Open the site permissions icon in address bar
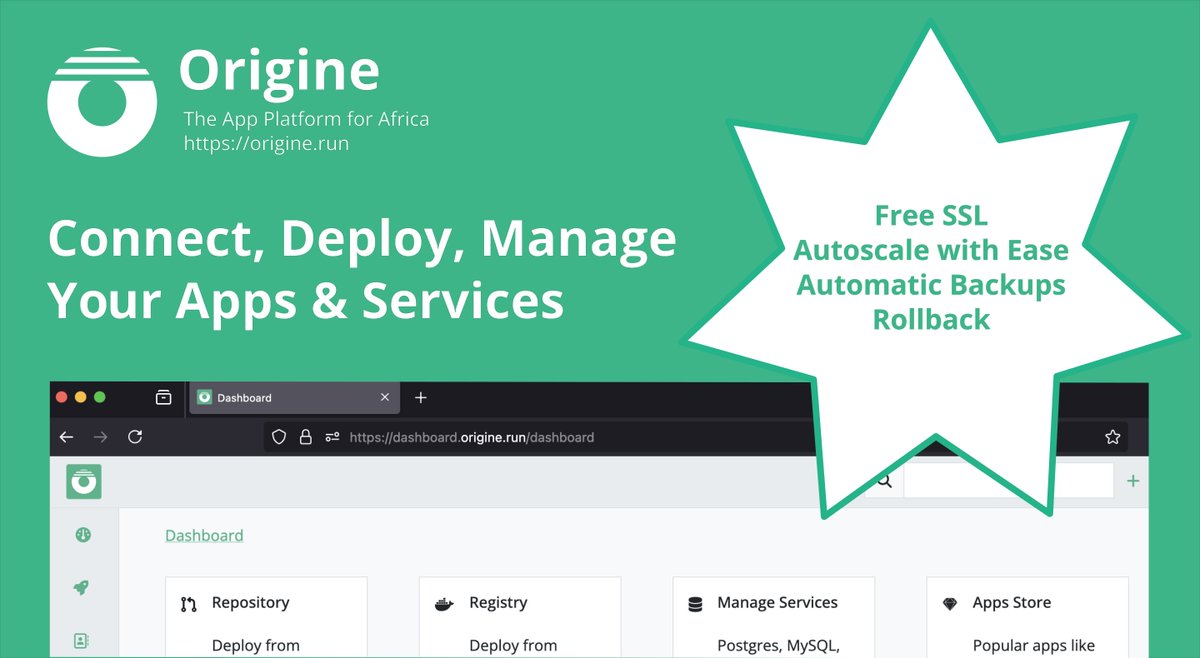 click(332, 437)
